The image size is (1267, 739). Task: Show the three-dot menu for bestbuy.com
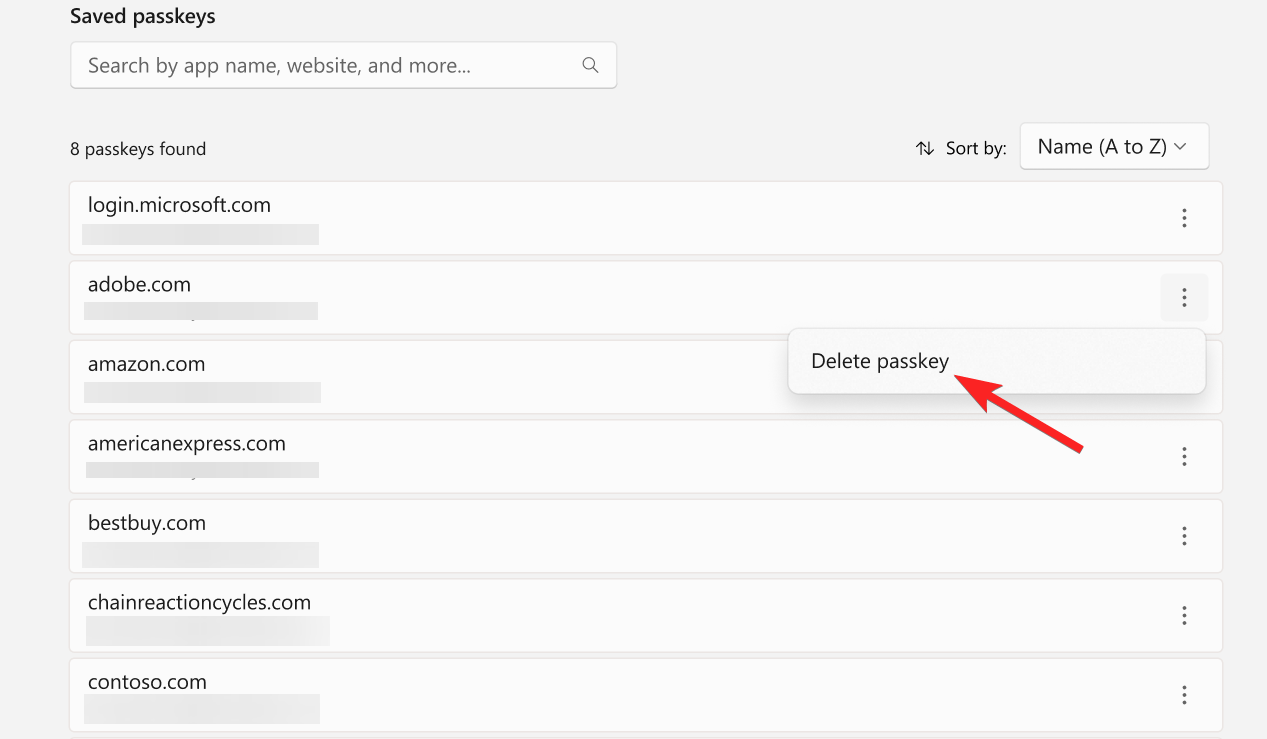point(1184,536)
